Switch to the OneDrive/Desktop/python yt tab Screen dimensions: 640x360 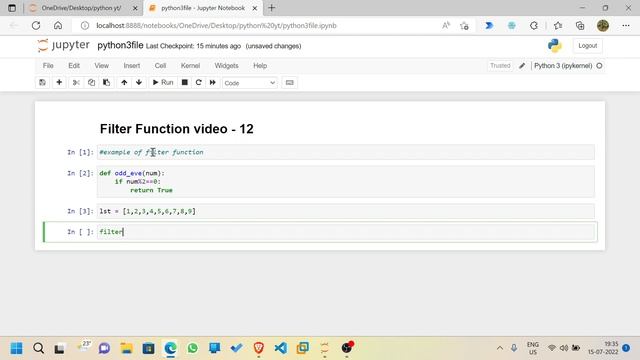coord(81,8)
